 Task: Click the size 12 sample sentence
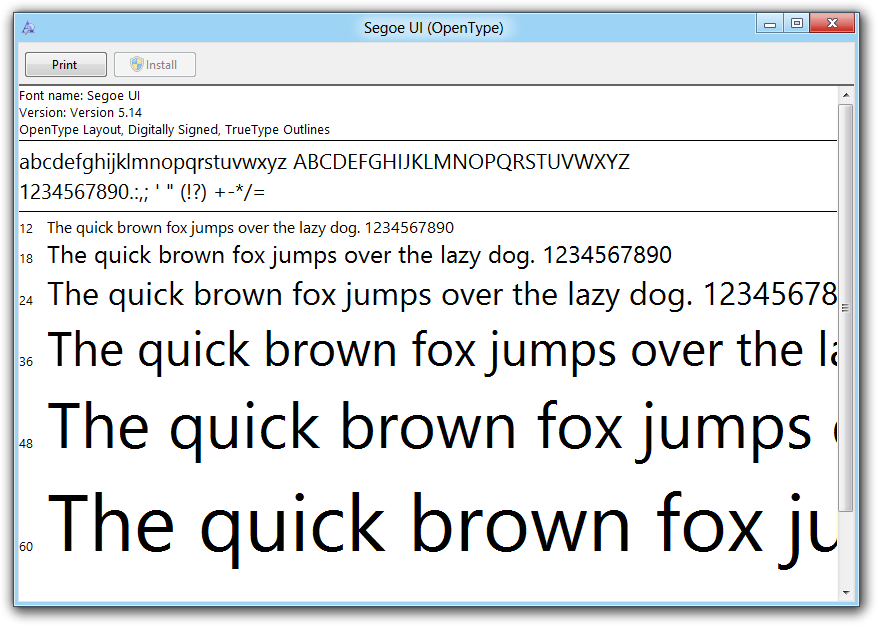[x=250, y=228]
